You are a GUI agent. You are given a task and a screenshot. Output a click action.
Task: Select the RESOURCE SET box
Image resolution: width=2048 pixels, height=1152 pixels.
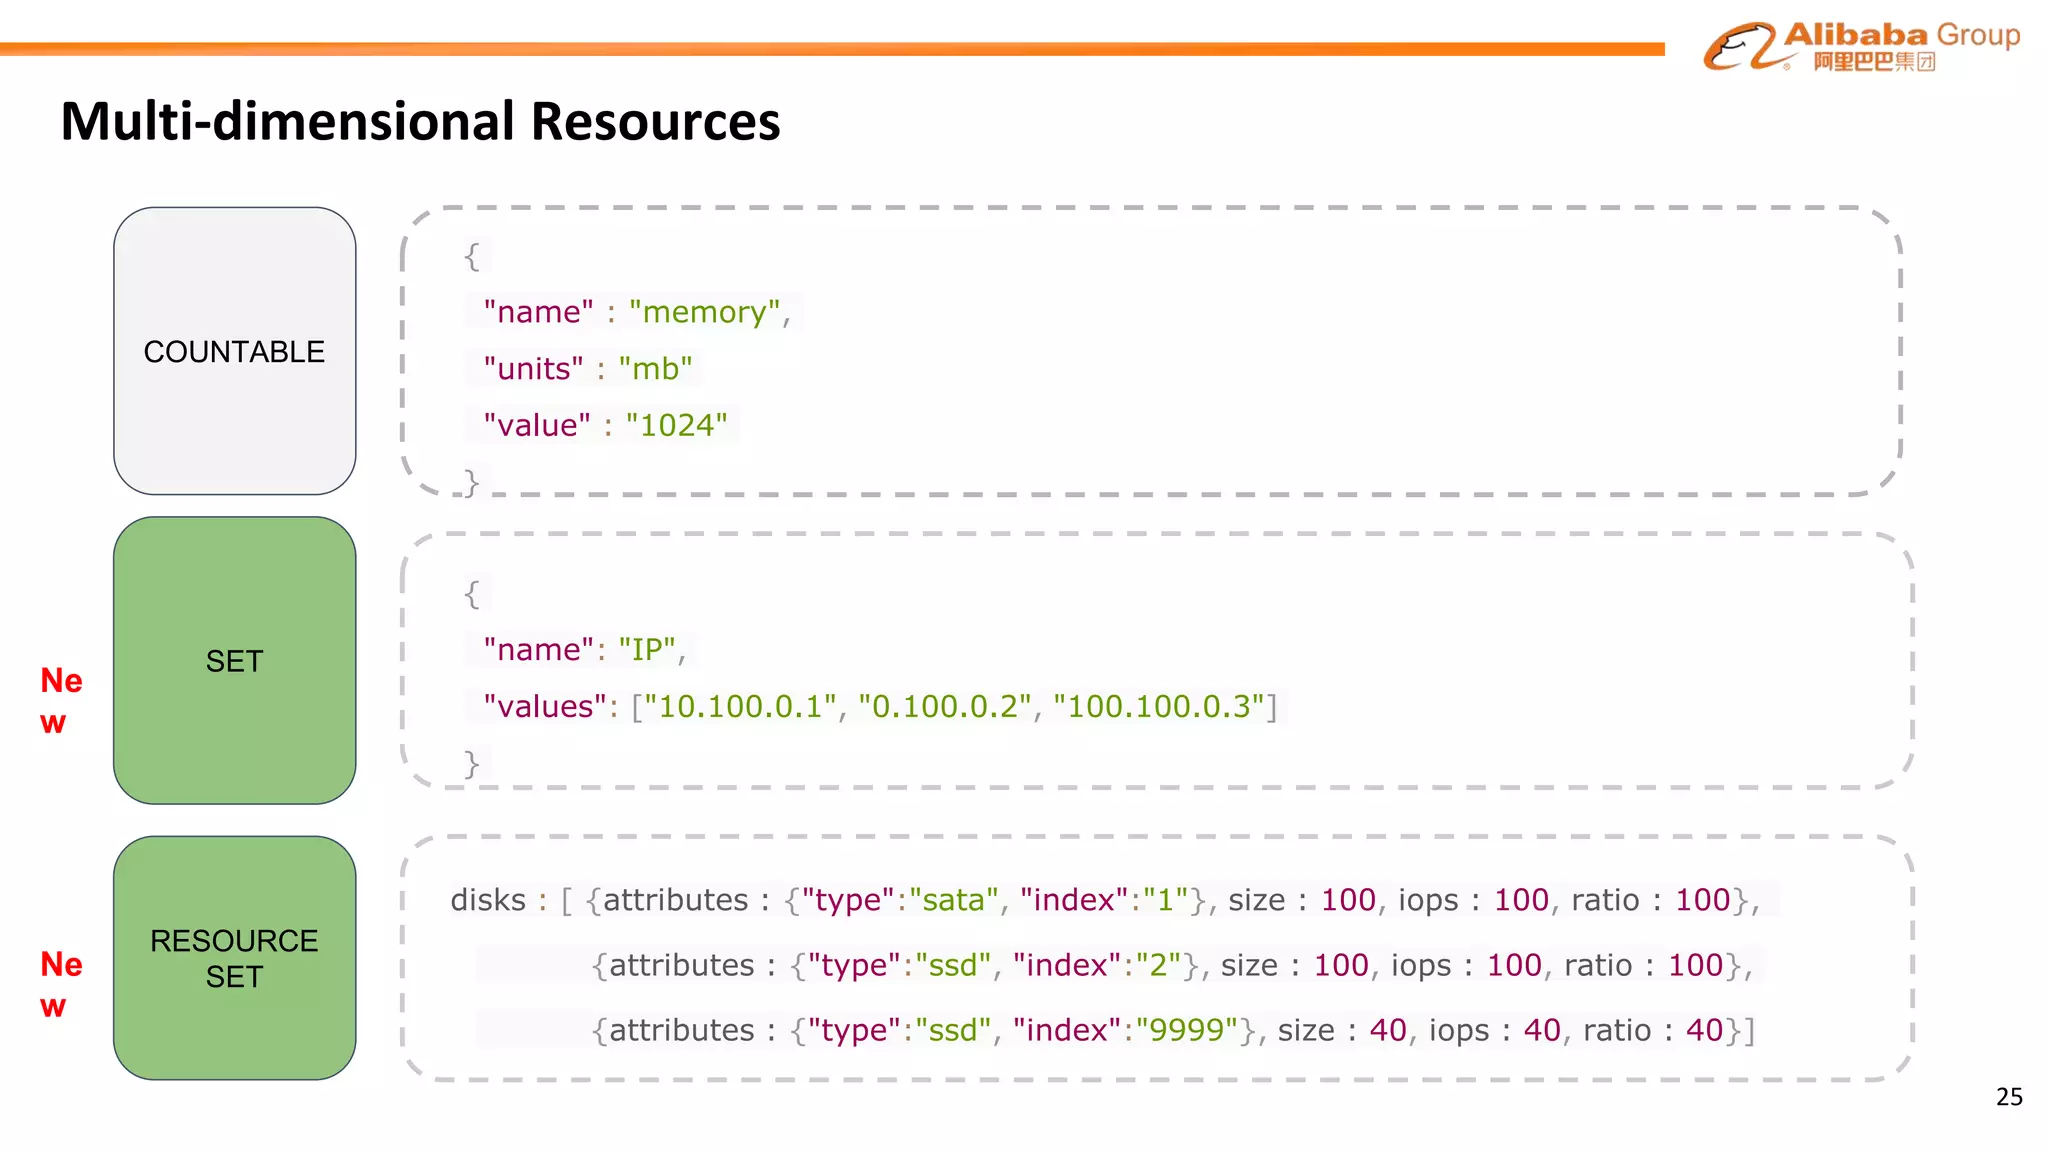(x=235, y=958)
